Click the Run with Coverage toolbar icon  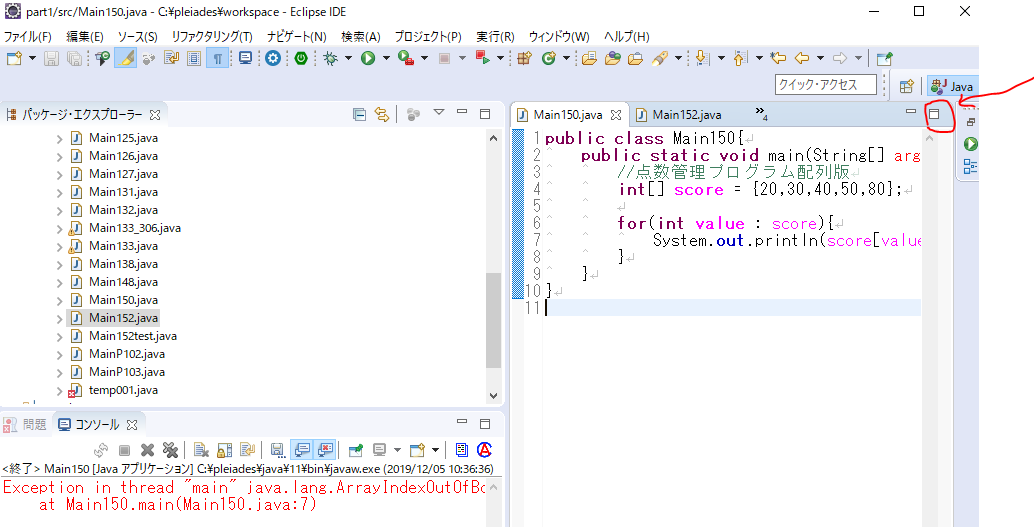click(x=406, y=58)
